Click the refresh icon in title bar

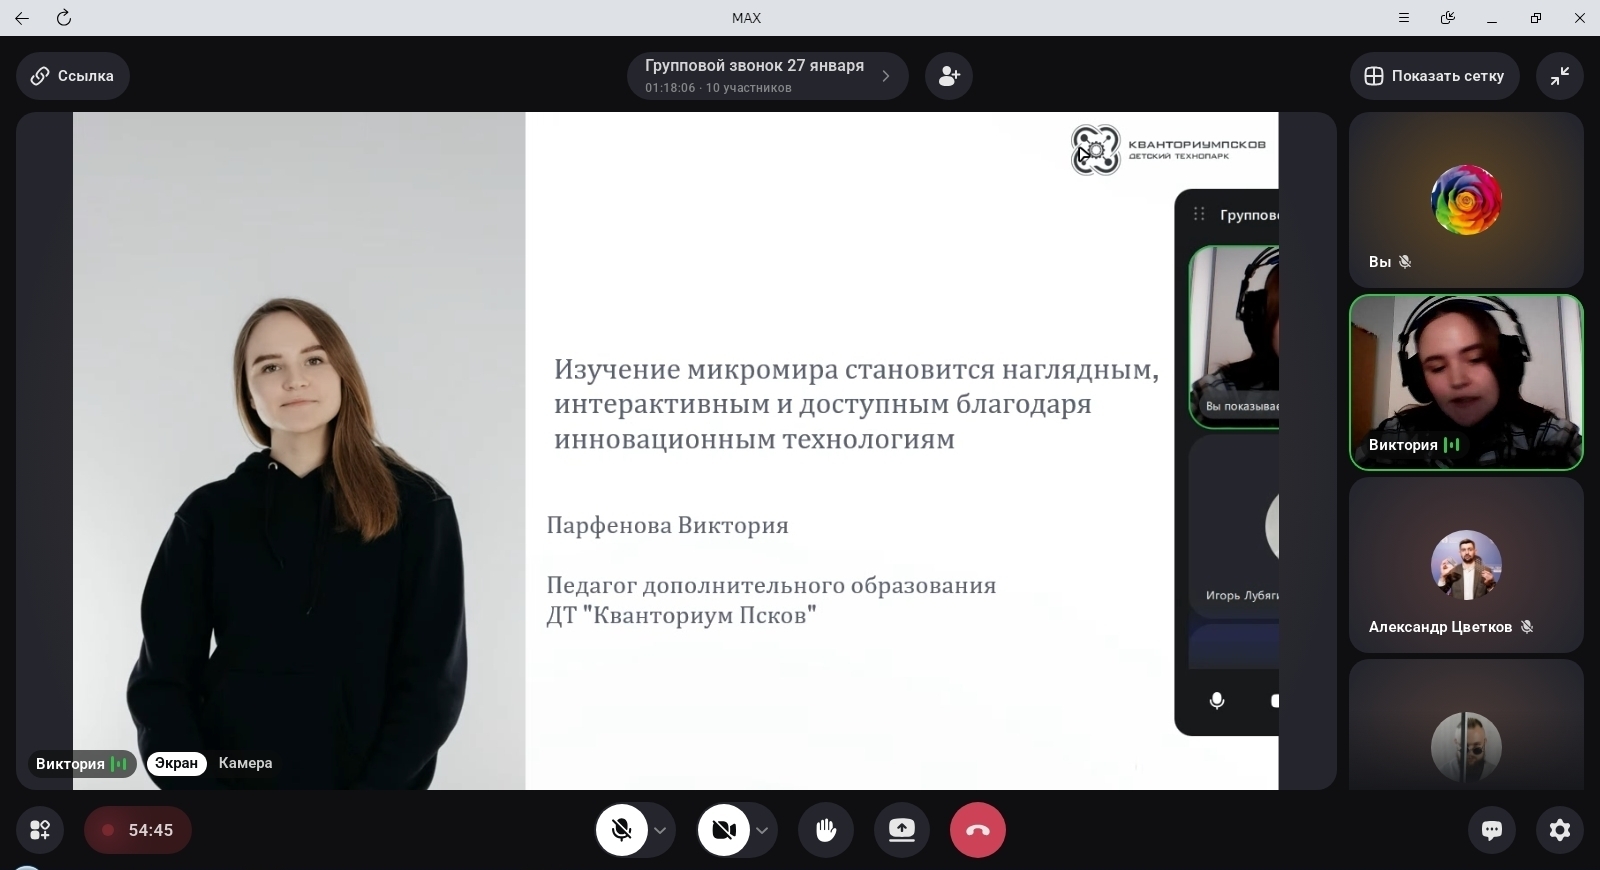[64, 18]
